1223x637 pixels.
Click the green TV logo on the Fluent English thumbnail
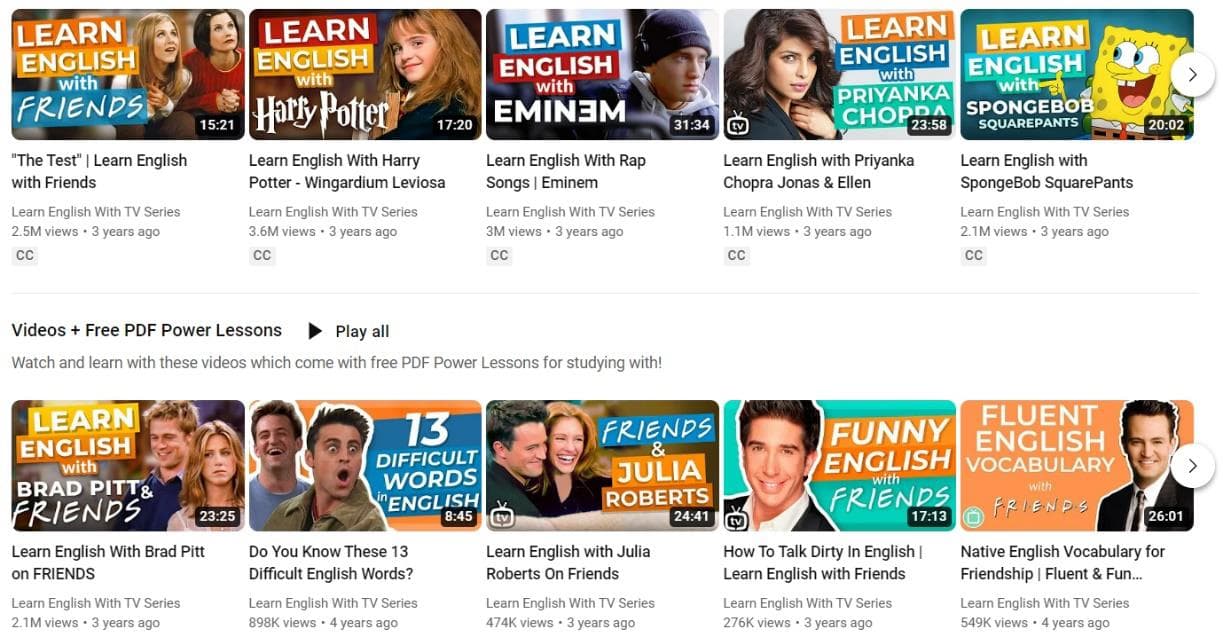(x=975, y=516)
